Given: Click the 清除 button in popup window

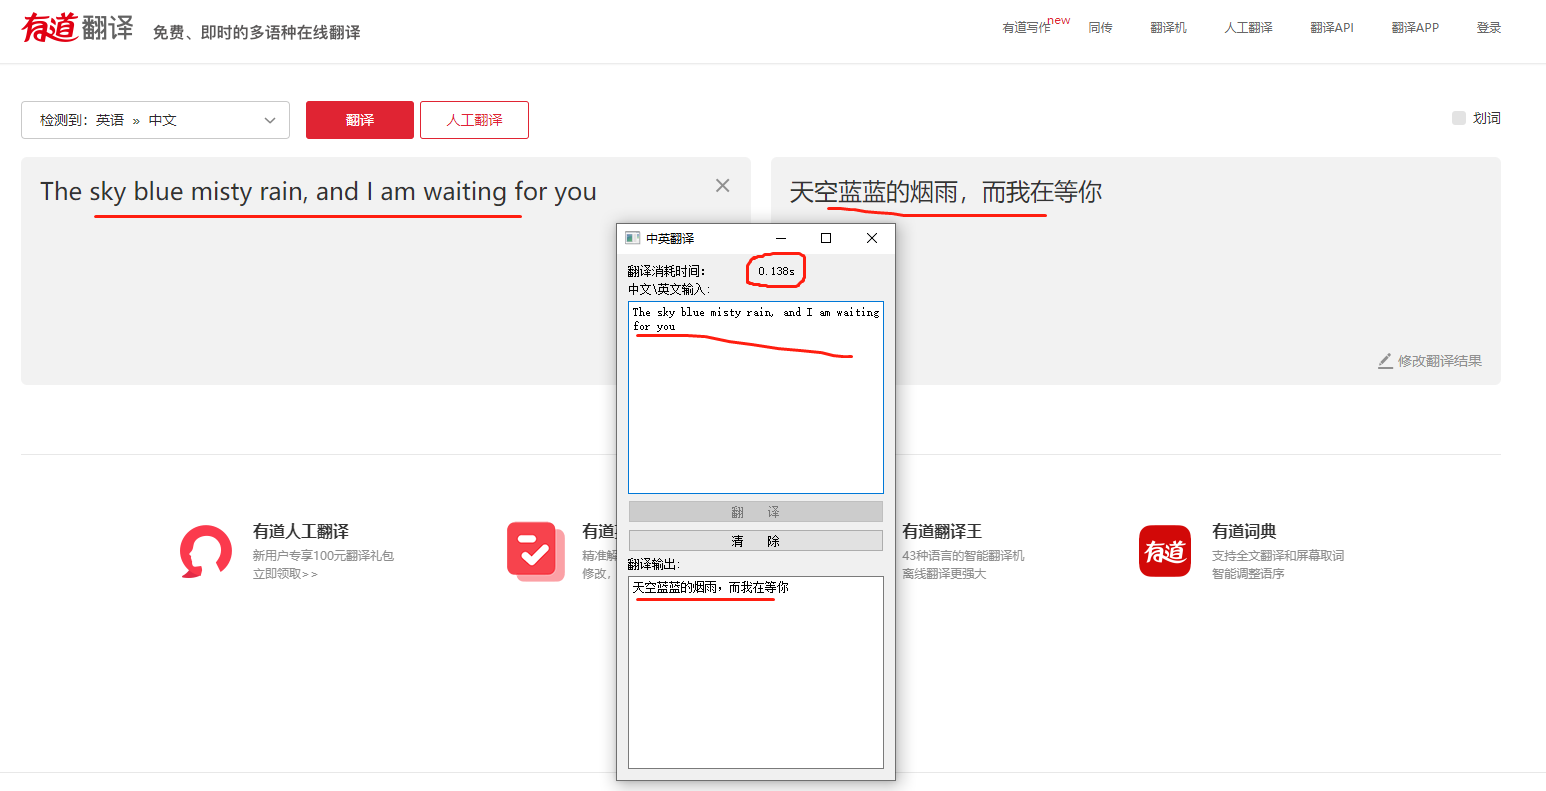Looking at the screenshot, I should point(756,541).
